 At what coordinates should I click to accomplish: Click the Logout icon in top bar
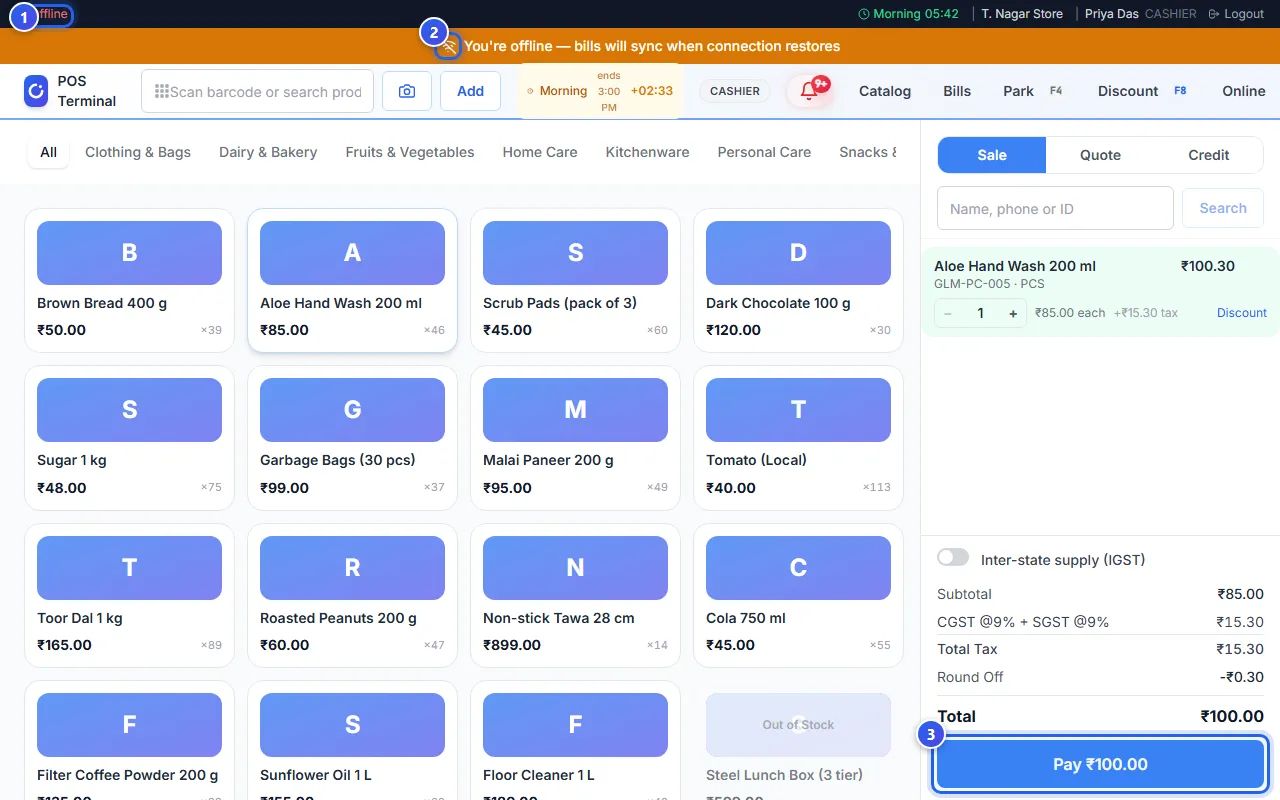click(1214, 14)
